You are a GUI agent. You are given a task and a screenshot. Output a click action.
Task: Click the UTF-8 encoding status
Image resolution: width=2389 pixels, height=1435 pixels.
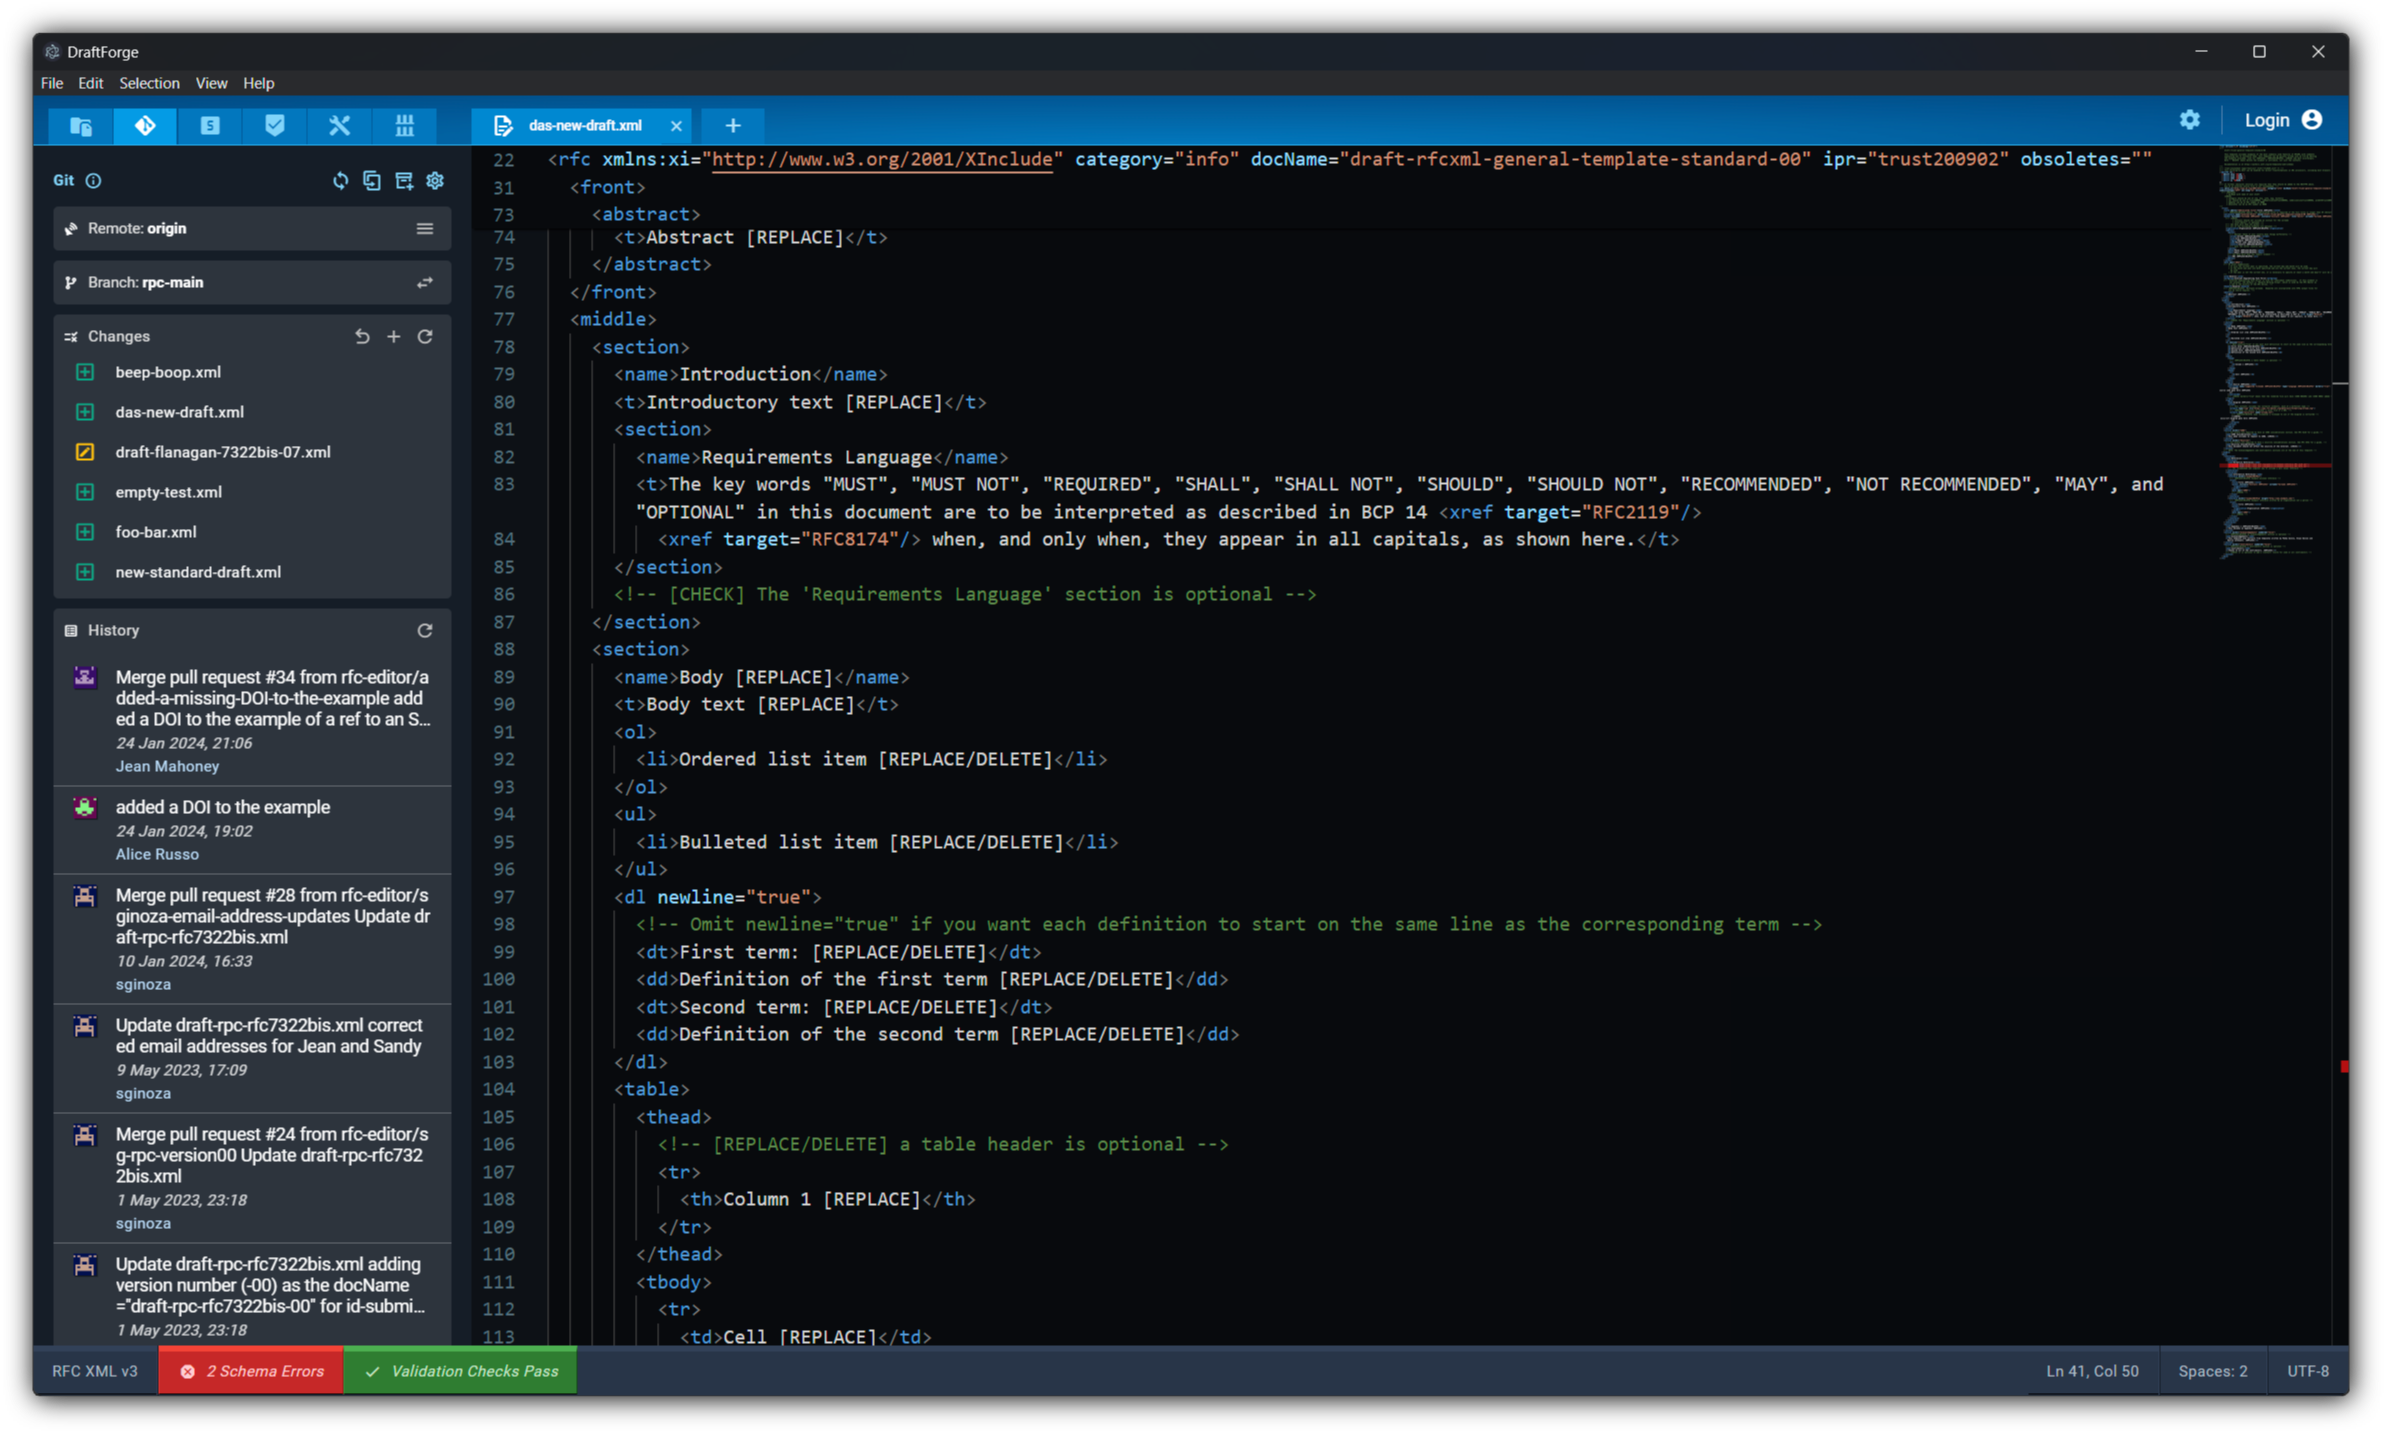pyautogui.click(x=2308, y=1372)
